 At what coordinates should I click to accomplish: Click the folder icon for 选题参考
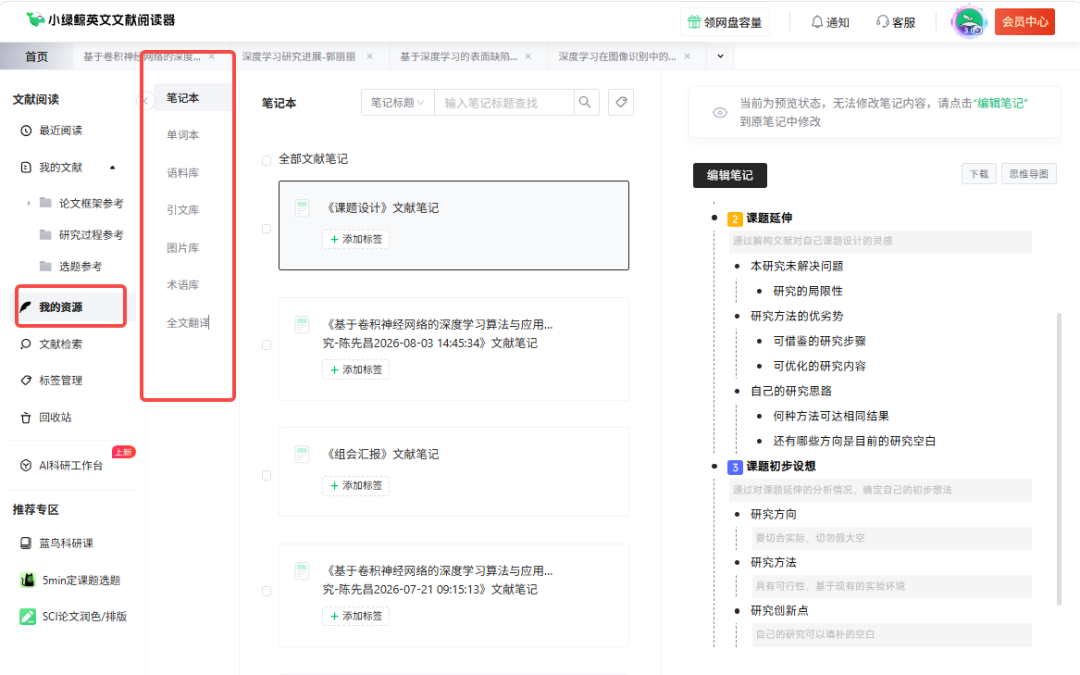pos(45,266)
